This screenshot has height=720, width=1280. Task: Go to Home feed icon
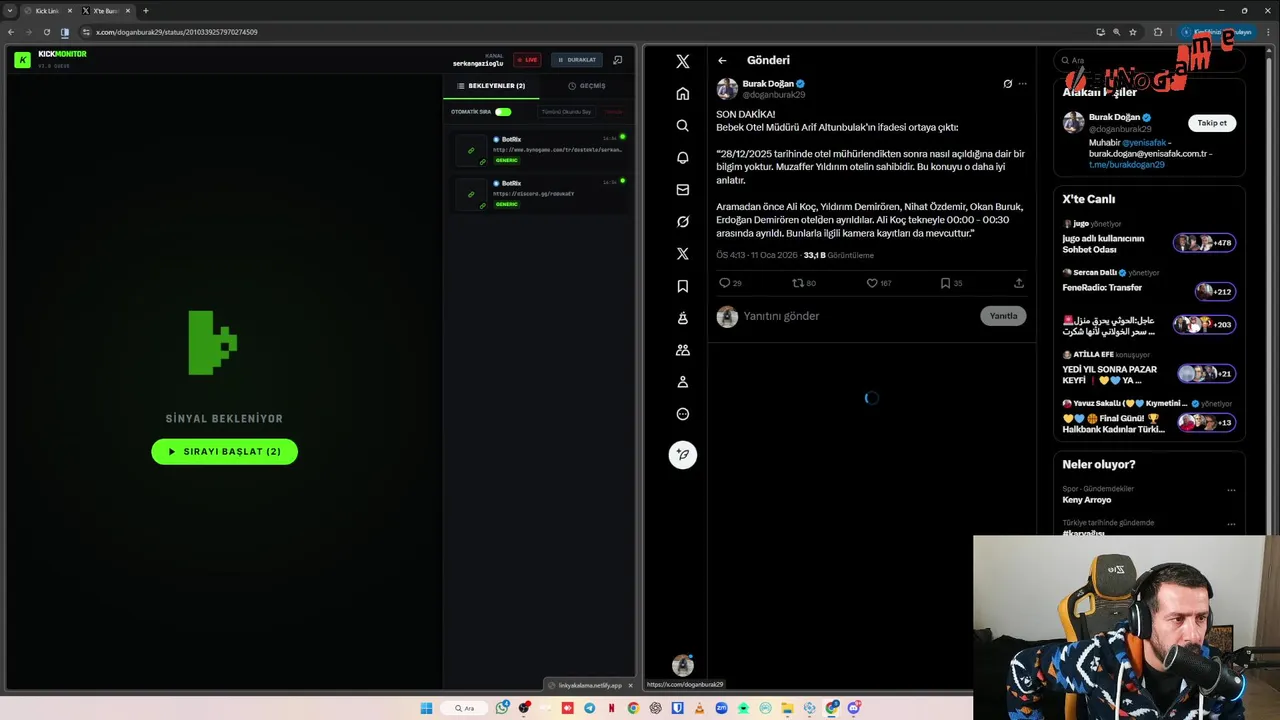pyautogui.click(x=683, y=94)
